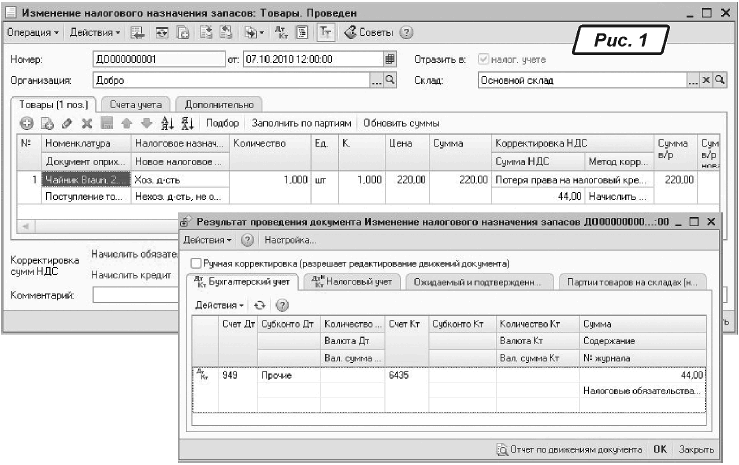Screen dimensions: 739x465
Task: Click the delete row X icon
Action: click(x=87, y=123)
